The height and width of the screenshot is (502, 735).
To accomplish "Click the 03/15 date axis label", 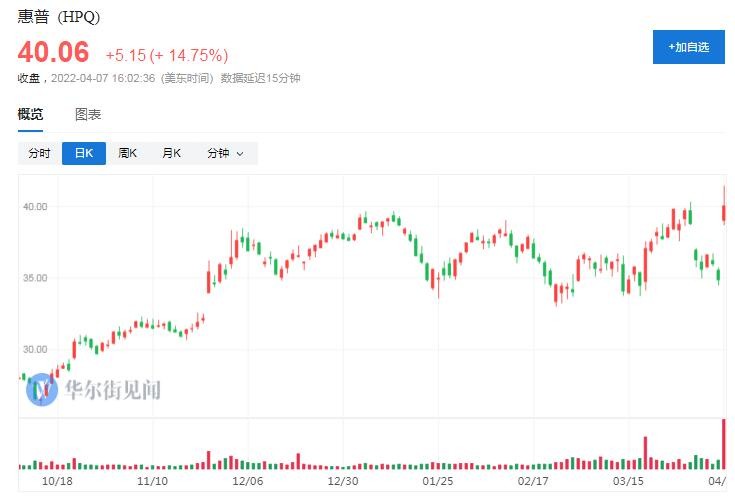I will [627, 481].
